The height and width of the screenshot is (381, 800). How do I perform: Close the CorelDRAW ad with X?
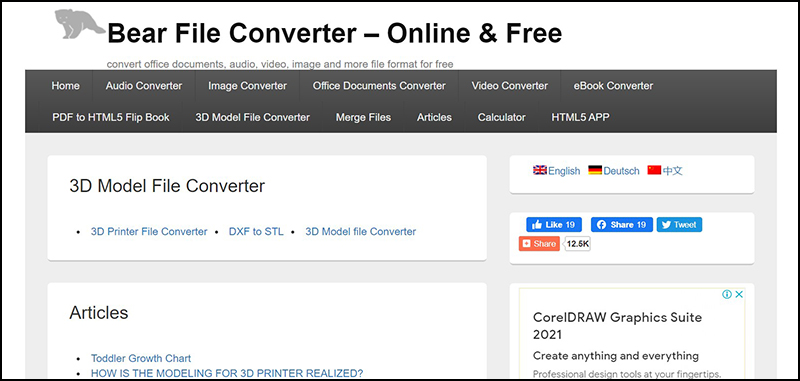pos(739,294)
